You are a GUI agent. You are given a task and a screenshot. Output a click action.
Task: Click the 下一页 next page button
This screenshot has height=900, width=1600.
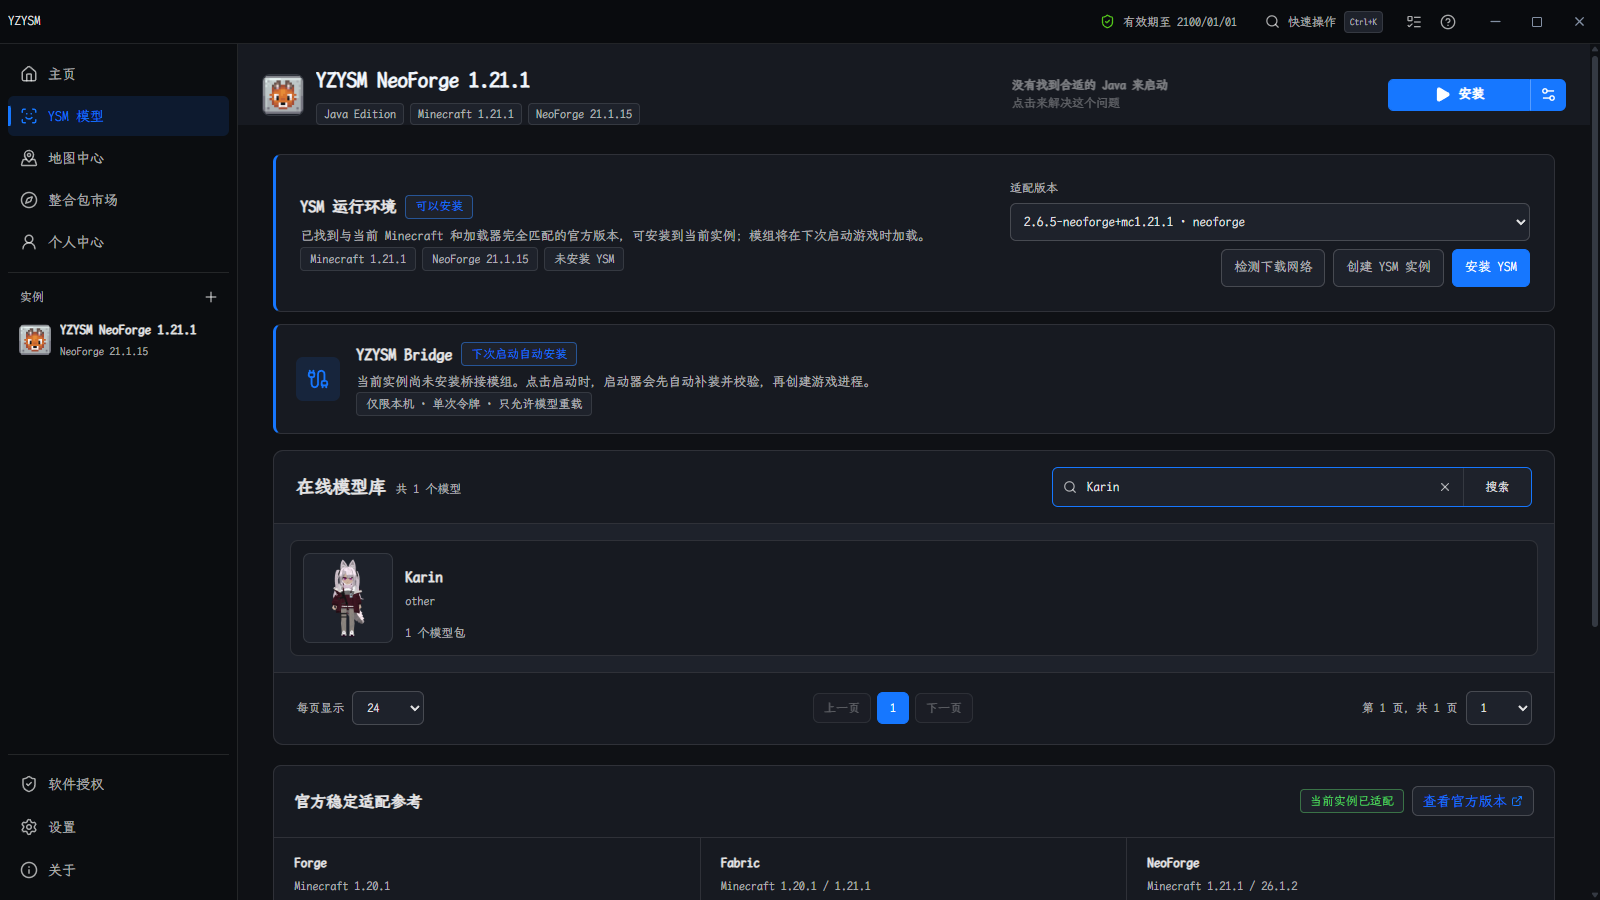click(x=944, y=708)
